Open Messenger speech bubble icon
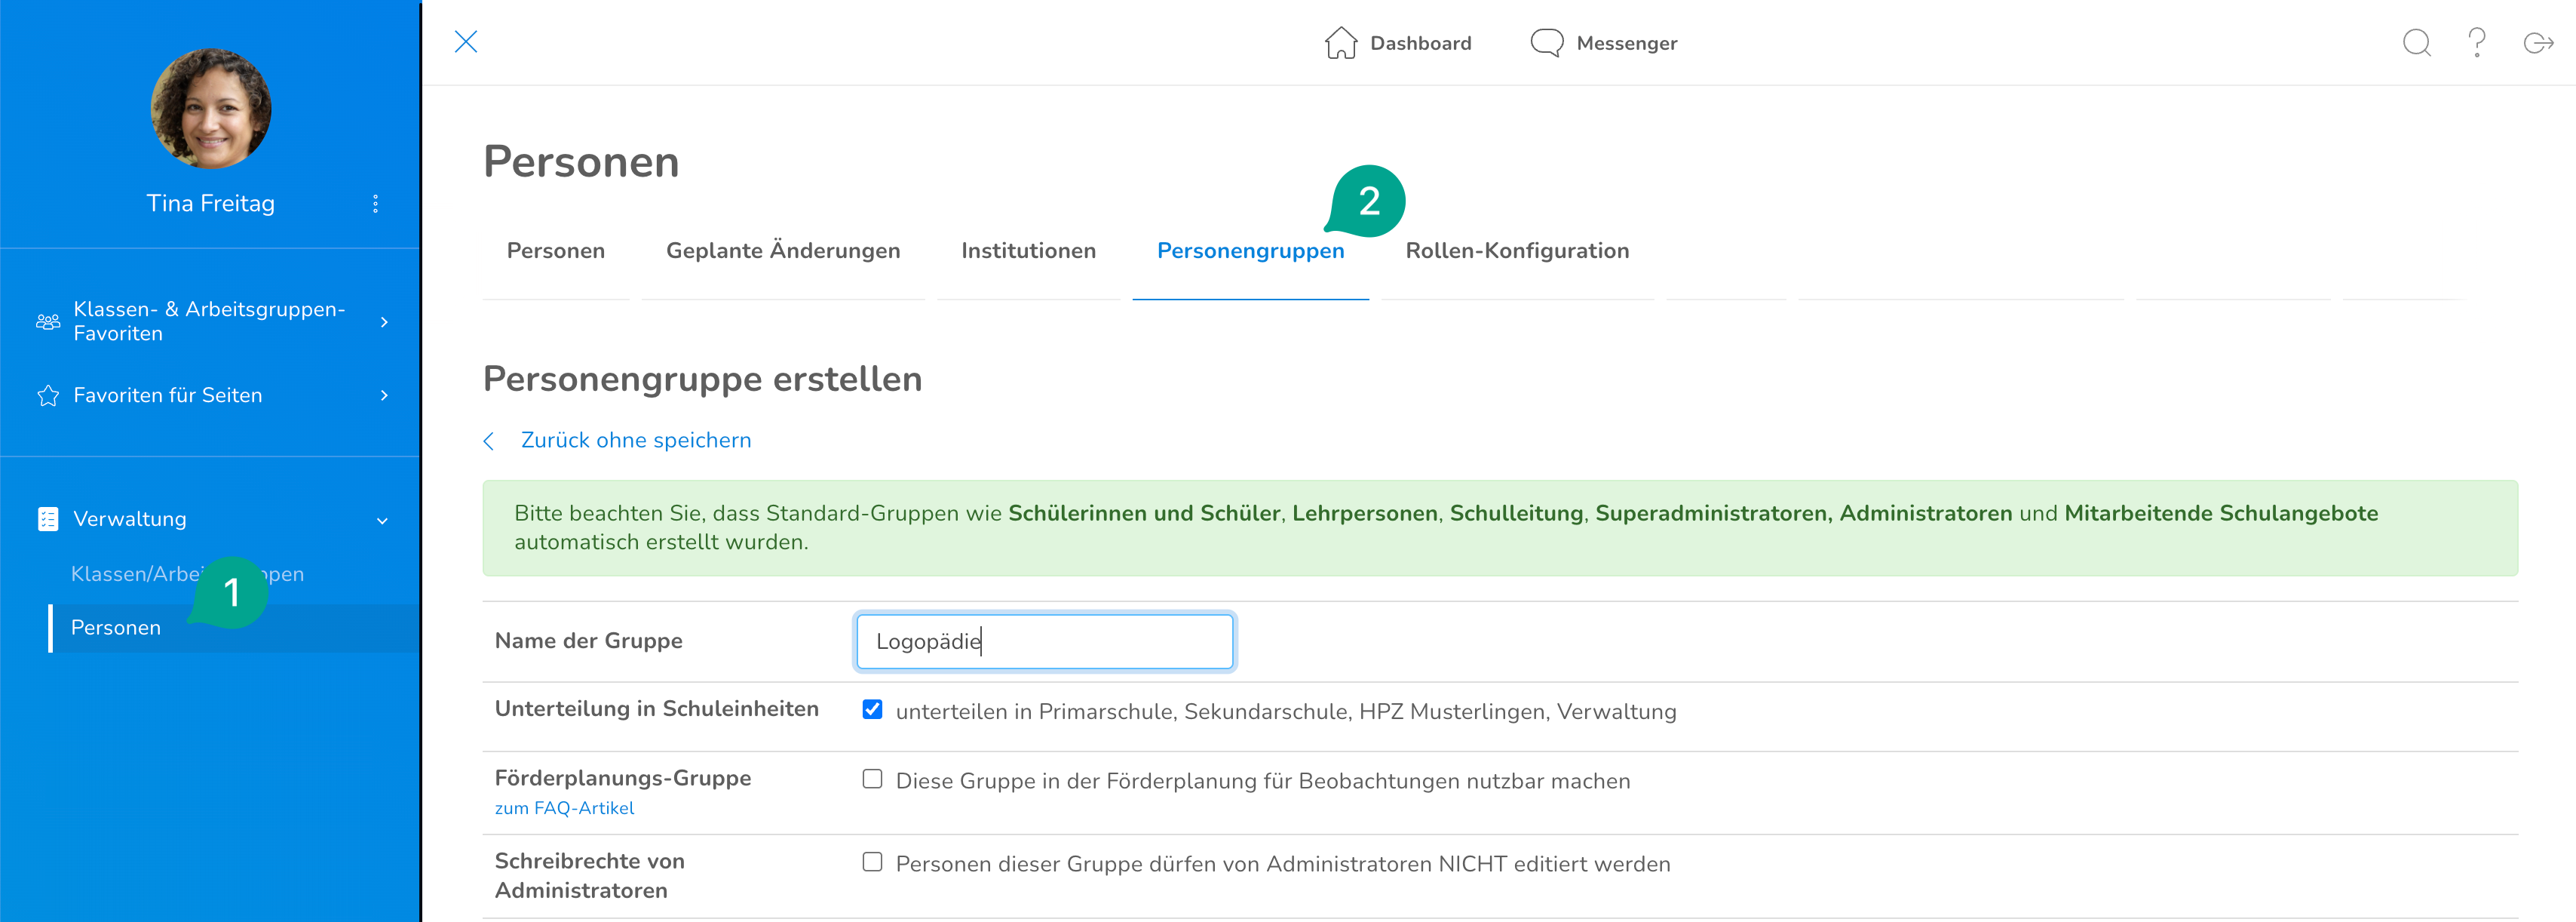Viewport: 2576px width, 922px height. pyautogui.click(x=1546, y=43)
